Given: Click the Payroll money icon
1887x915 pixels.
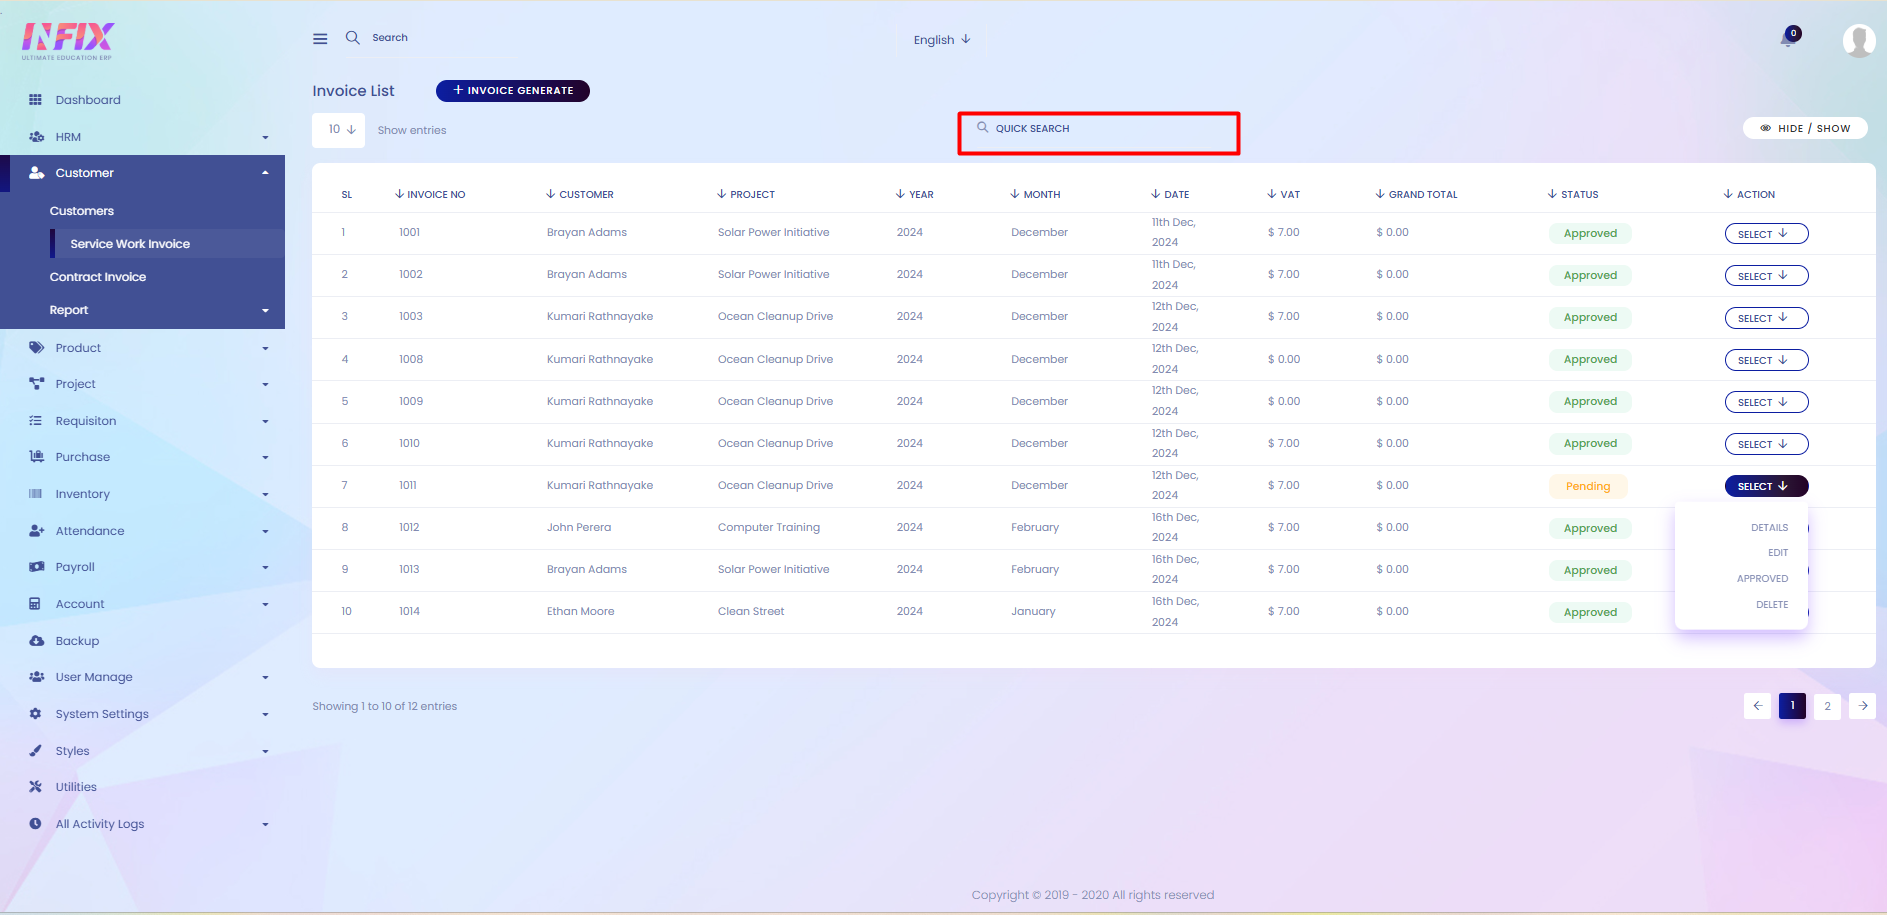Looking at the screenshot, I should coord(36,567).
